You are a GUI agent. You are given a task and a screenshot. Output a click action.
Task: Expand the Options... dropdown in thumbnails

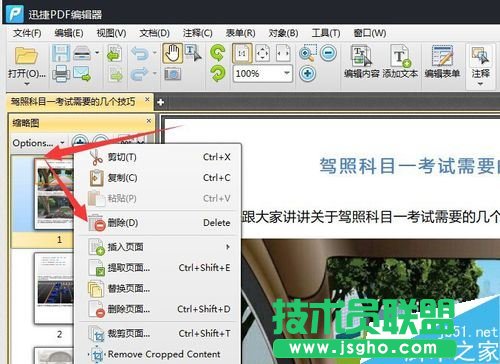62,143
